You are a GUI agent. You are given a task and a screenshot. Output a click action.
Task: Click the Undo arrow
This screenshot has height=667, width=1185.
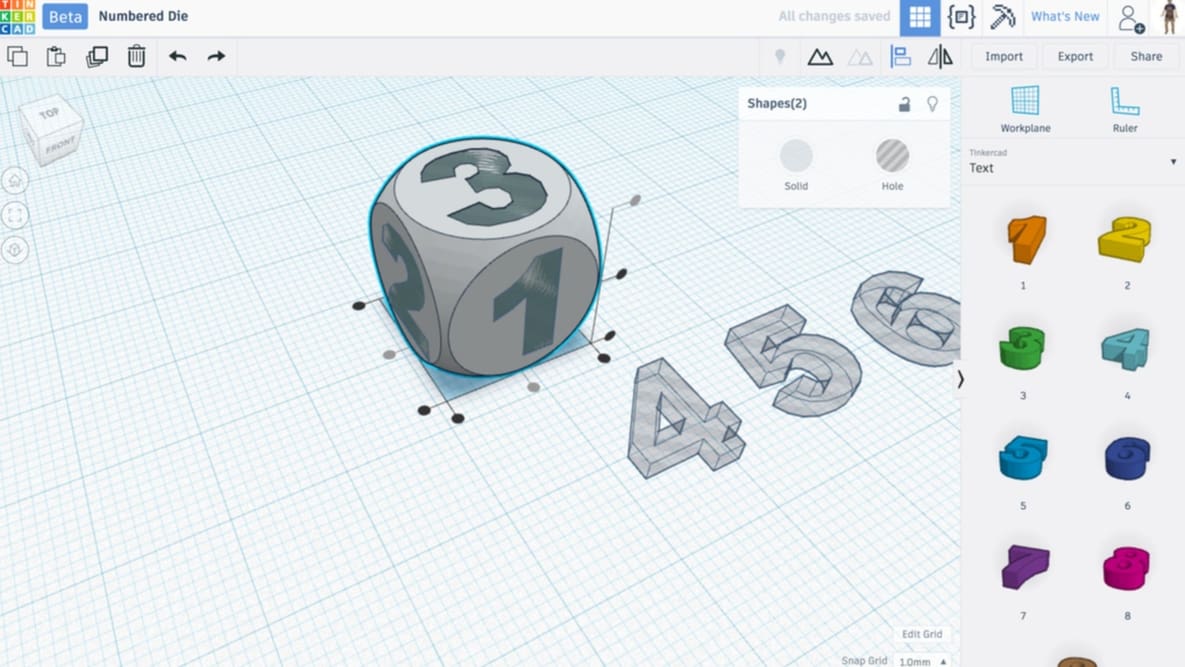tap(178, 57)
